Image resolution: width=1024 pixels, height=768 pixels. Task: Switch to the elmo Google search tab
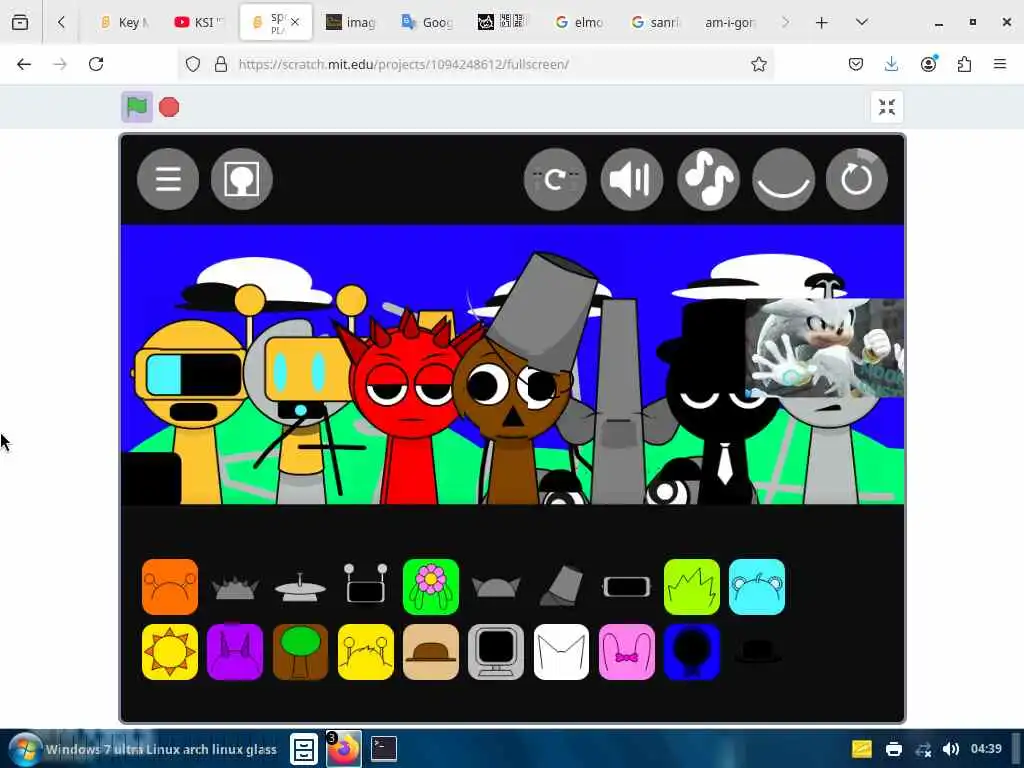coord(579,22)
